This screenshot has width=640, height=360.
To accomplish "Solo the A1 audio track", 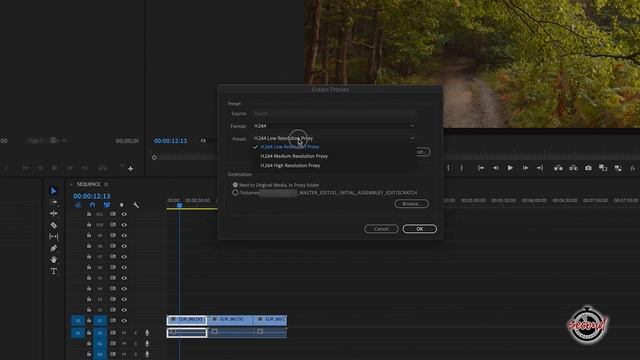I will [x=136, y=333].
